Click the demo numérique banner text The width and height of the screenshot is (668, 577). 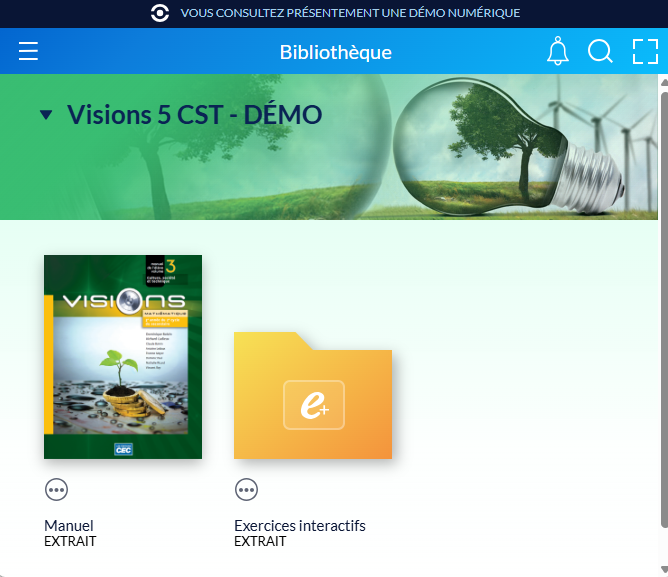[350, 13]
